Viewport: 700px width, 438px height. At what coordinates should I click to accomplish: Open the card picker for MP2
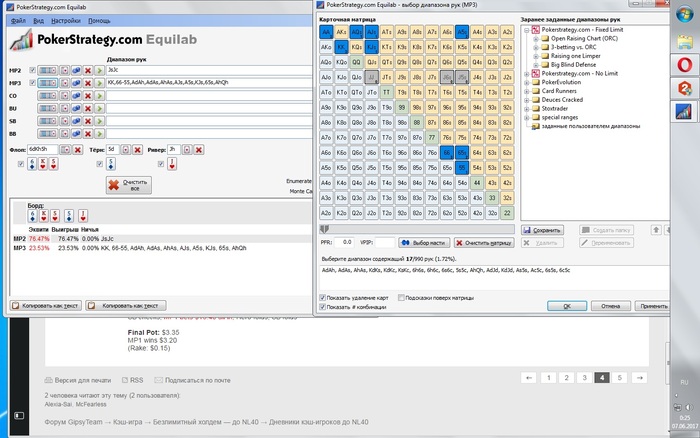pyautogui.click(x=65, y=70)
